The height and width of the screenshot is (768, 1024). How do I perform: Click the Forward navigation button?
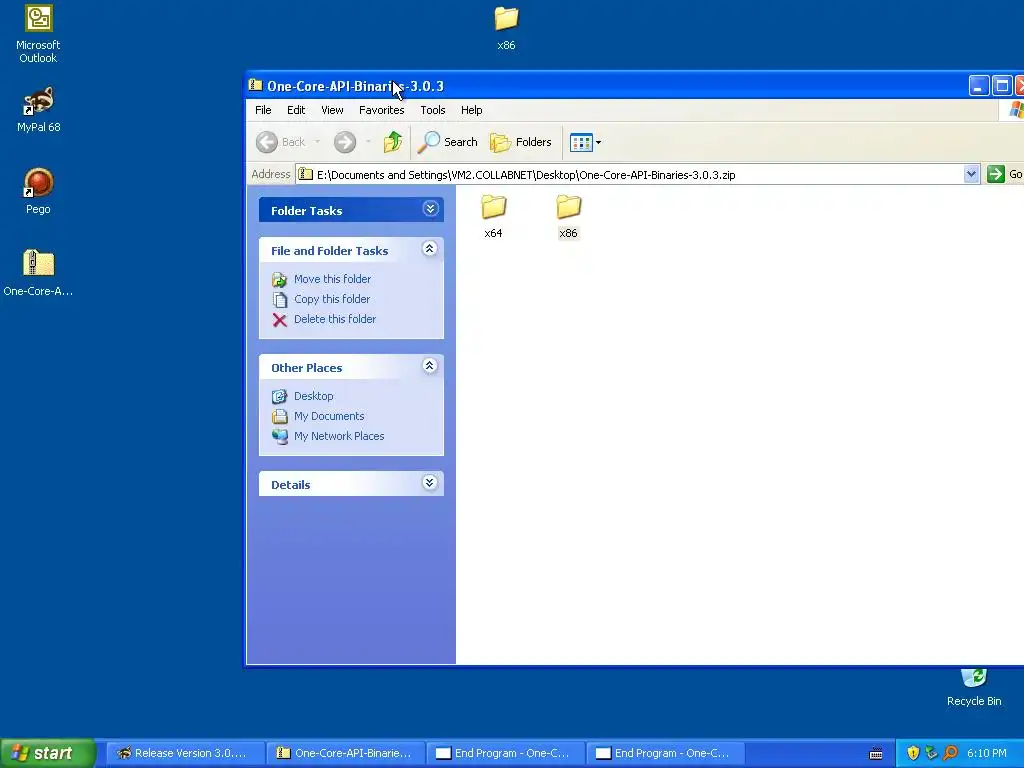coord(345,142)
